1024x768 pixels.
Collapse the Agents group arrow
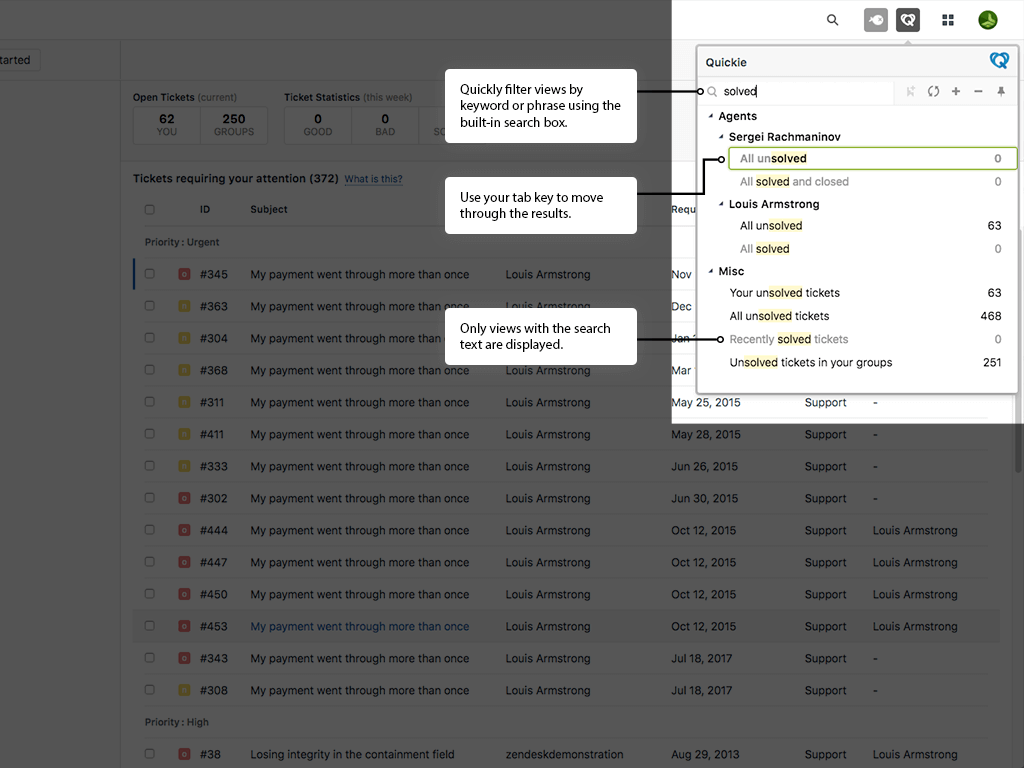click(711, 116)
